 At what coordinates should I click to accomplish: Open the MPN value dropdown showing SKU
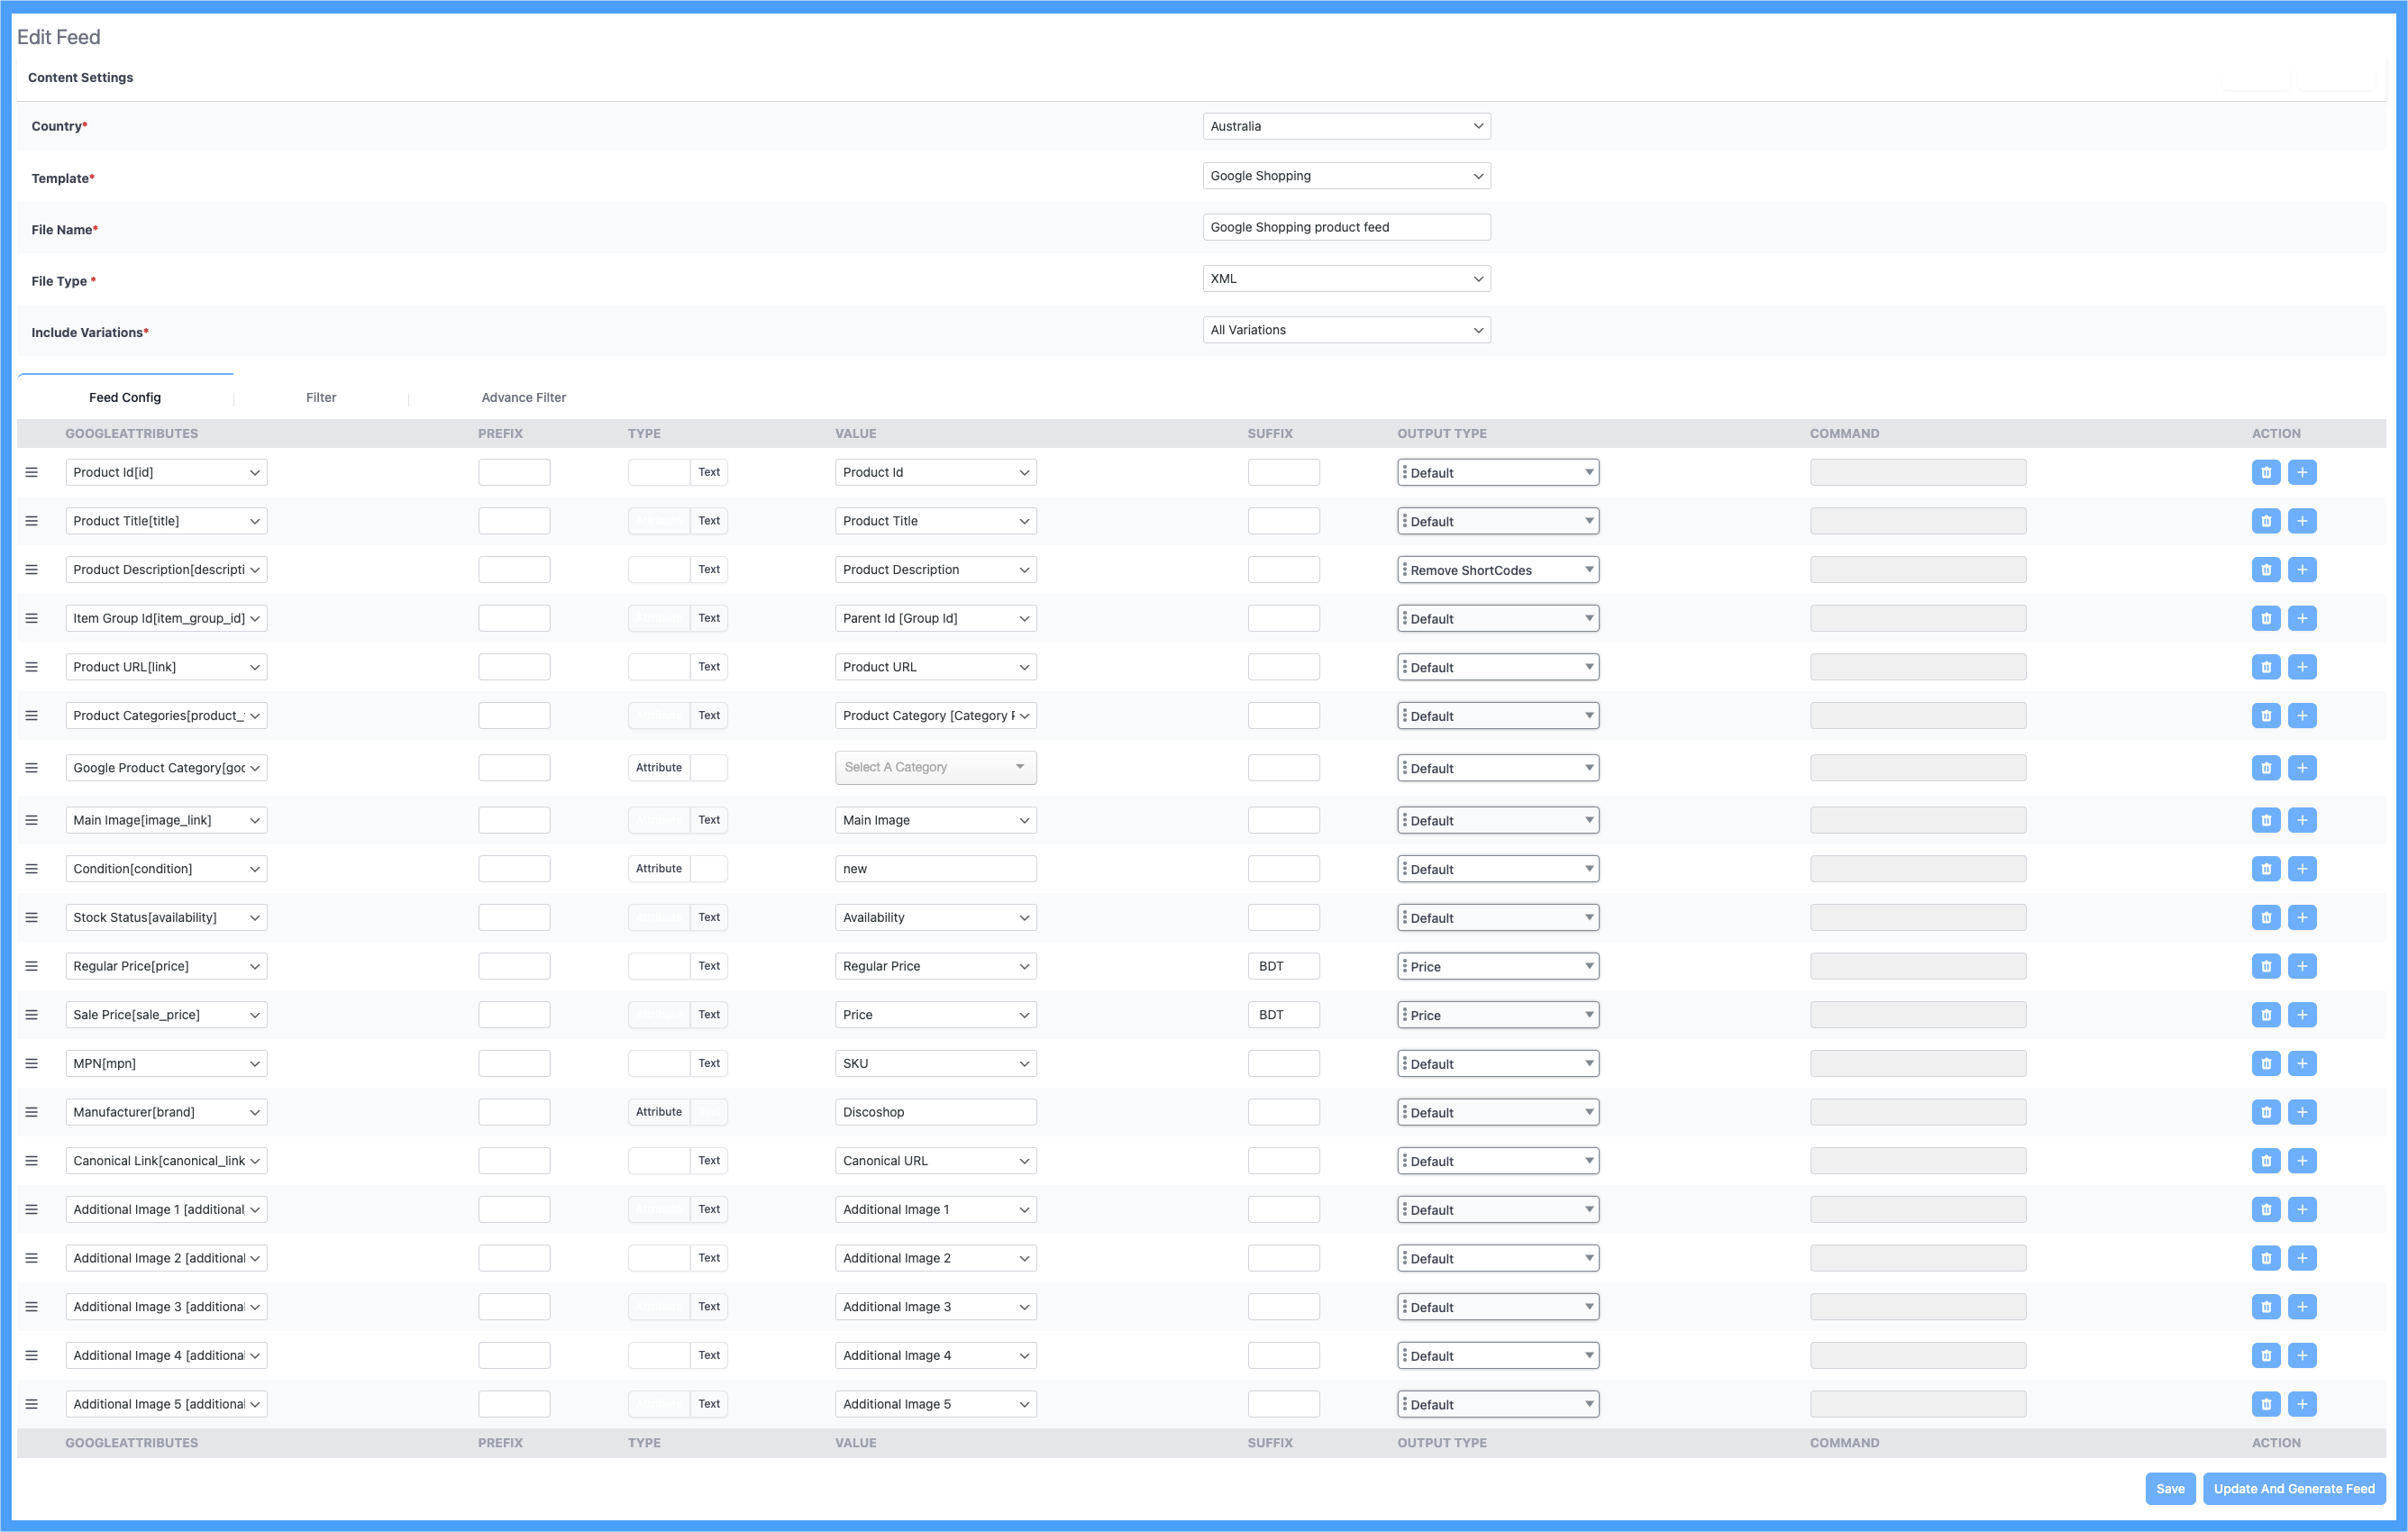(x=936, y=1063)
